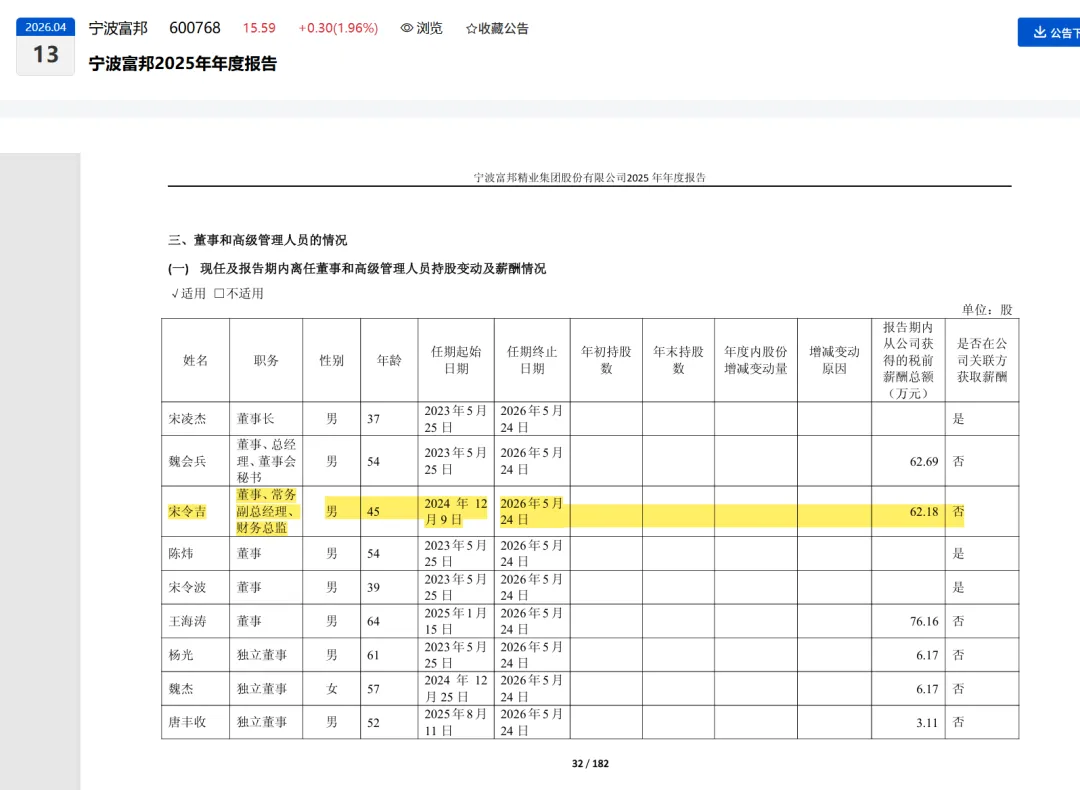This screenshot has width=1080, height=790.
Task: Click stock code 600768
Action: pyautogui.click(x=195, y=28)
